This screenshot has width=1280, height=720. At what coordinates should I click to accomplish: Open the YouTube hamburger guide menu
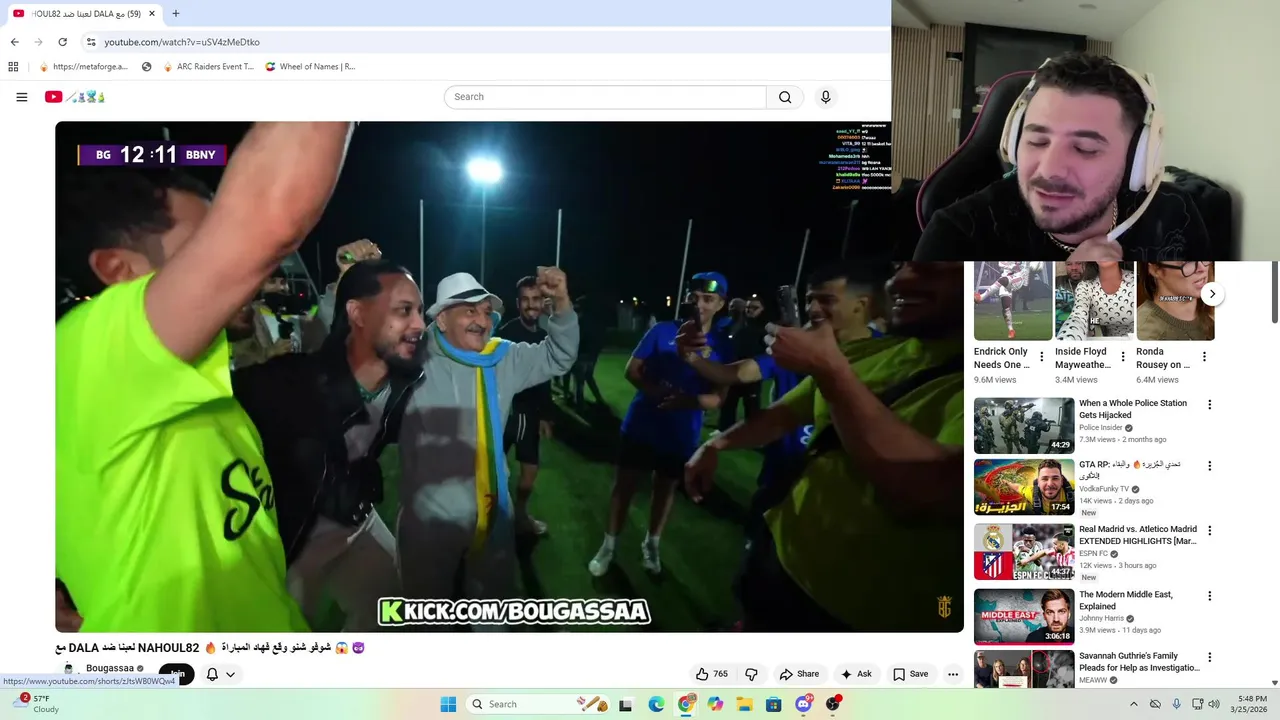(x=21, y=97)
